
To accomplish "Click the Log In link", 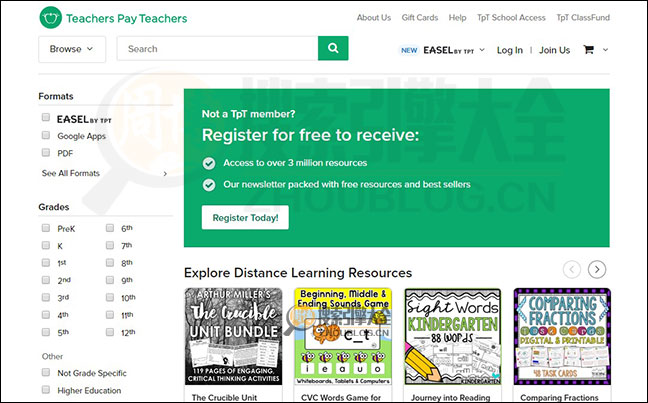I will pyautogui.click(x=509, y=49).
